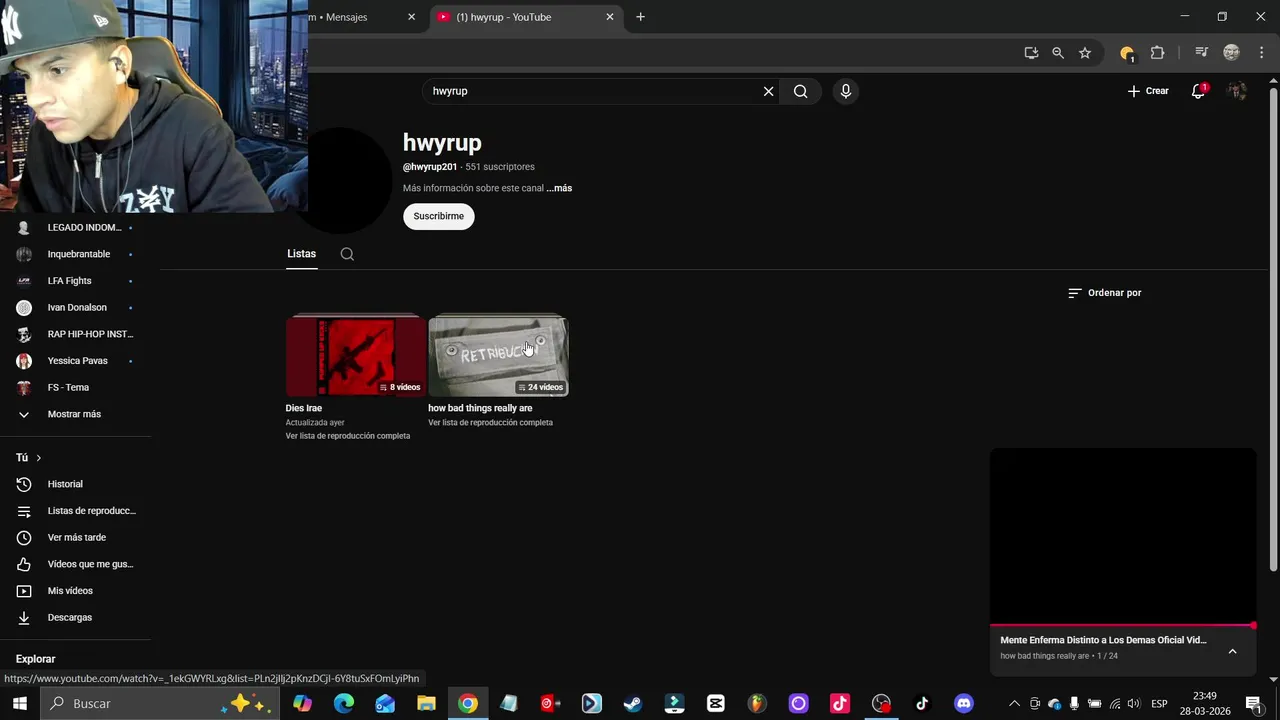
Task: Bookmark this page with the star icon
Action: point(1085,53)
